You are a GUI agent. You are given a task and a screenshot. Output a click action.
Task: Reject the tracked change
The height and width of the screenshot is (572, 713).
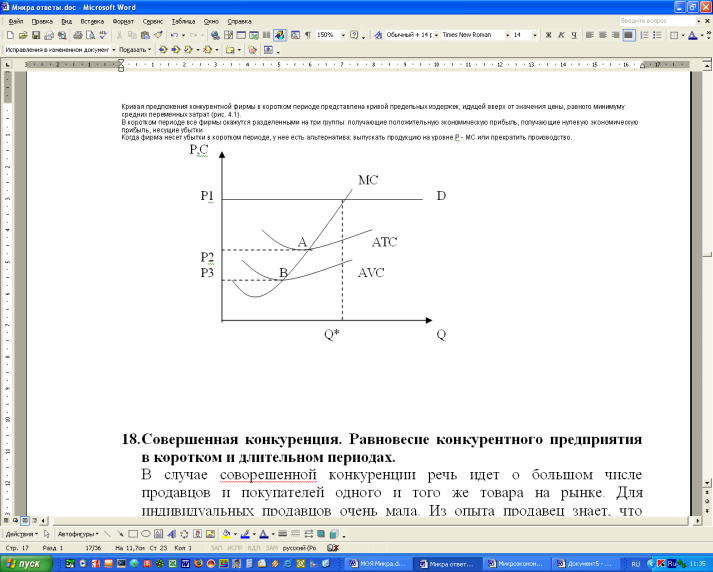click(208, 50)
